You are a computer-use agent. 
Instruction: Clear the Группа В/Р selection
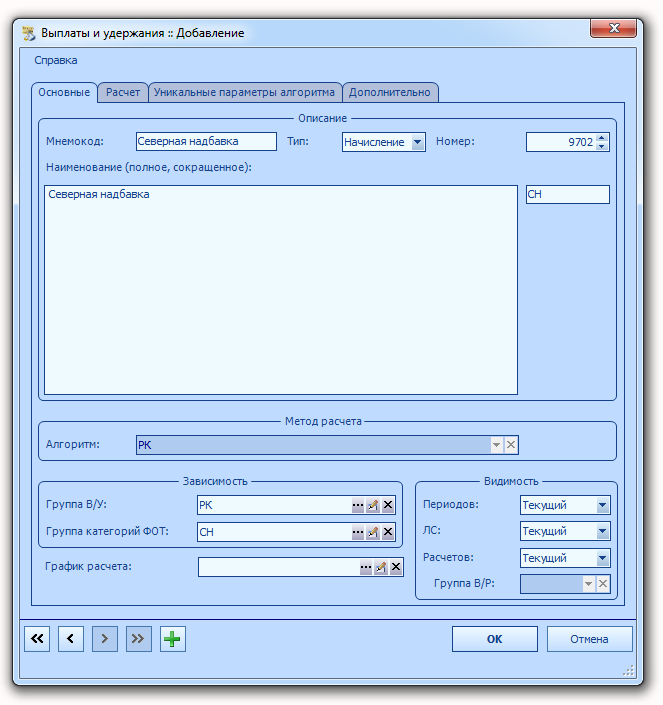click(603, 584)
